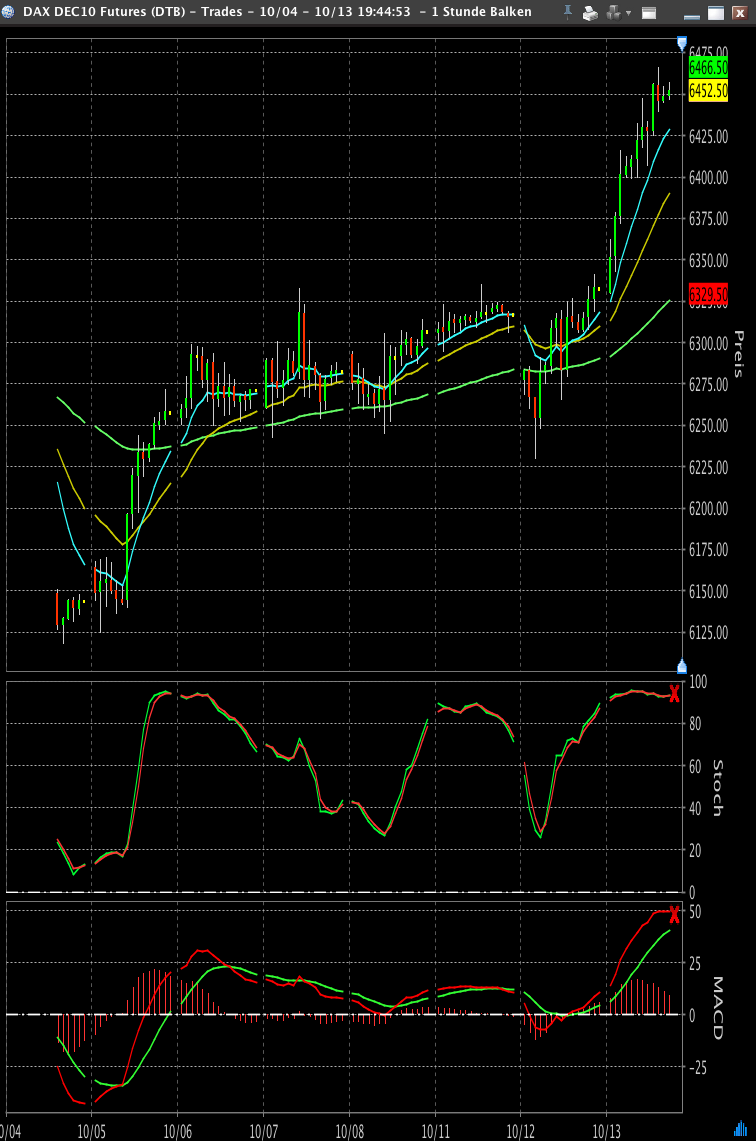This screenshot has height=1141, width=756.
Task: Remove the MACD indicator with its red X
Action: 675,915
